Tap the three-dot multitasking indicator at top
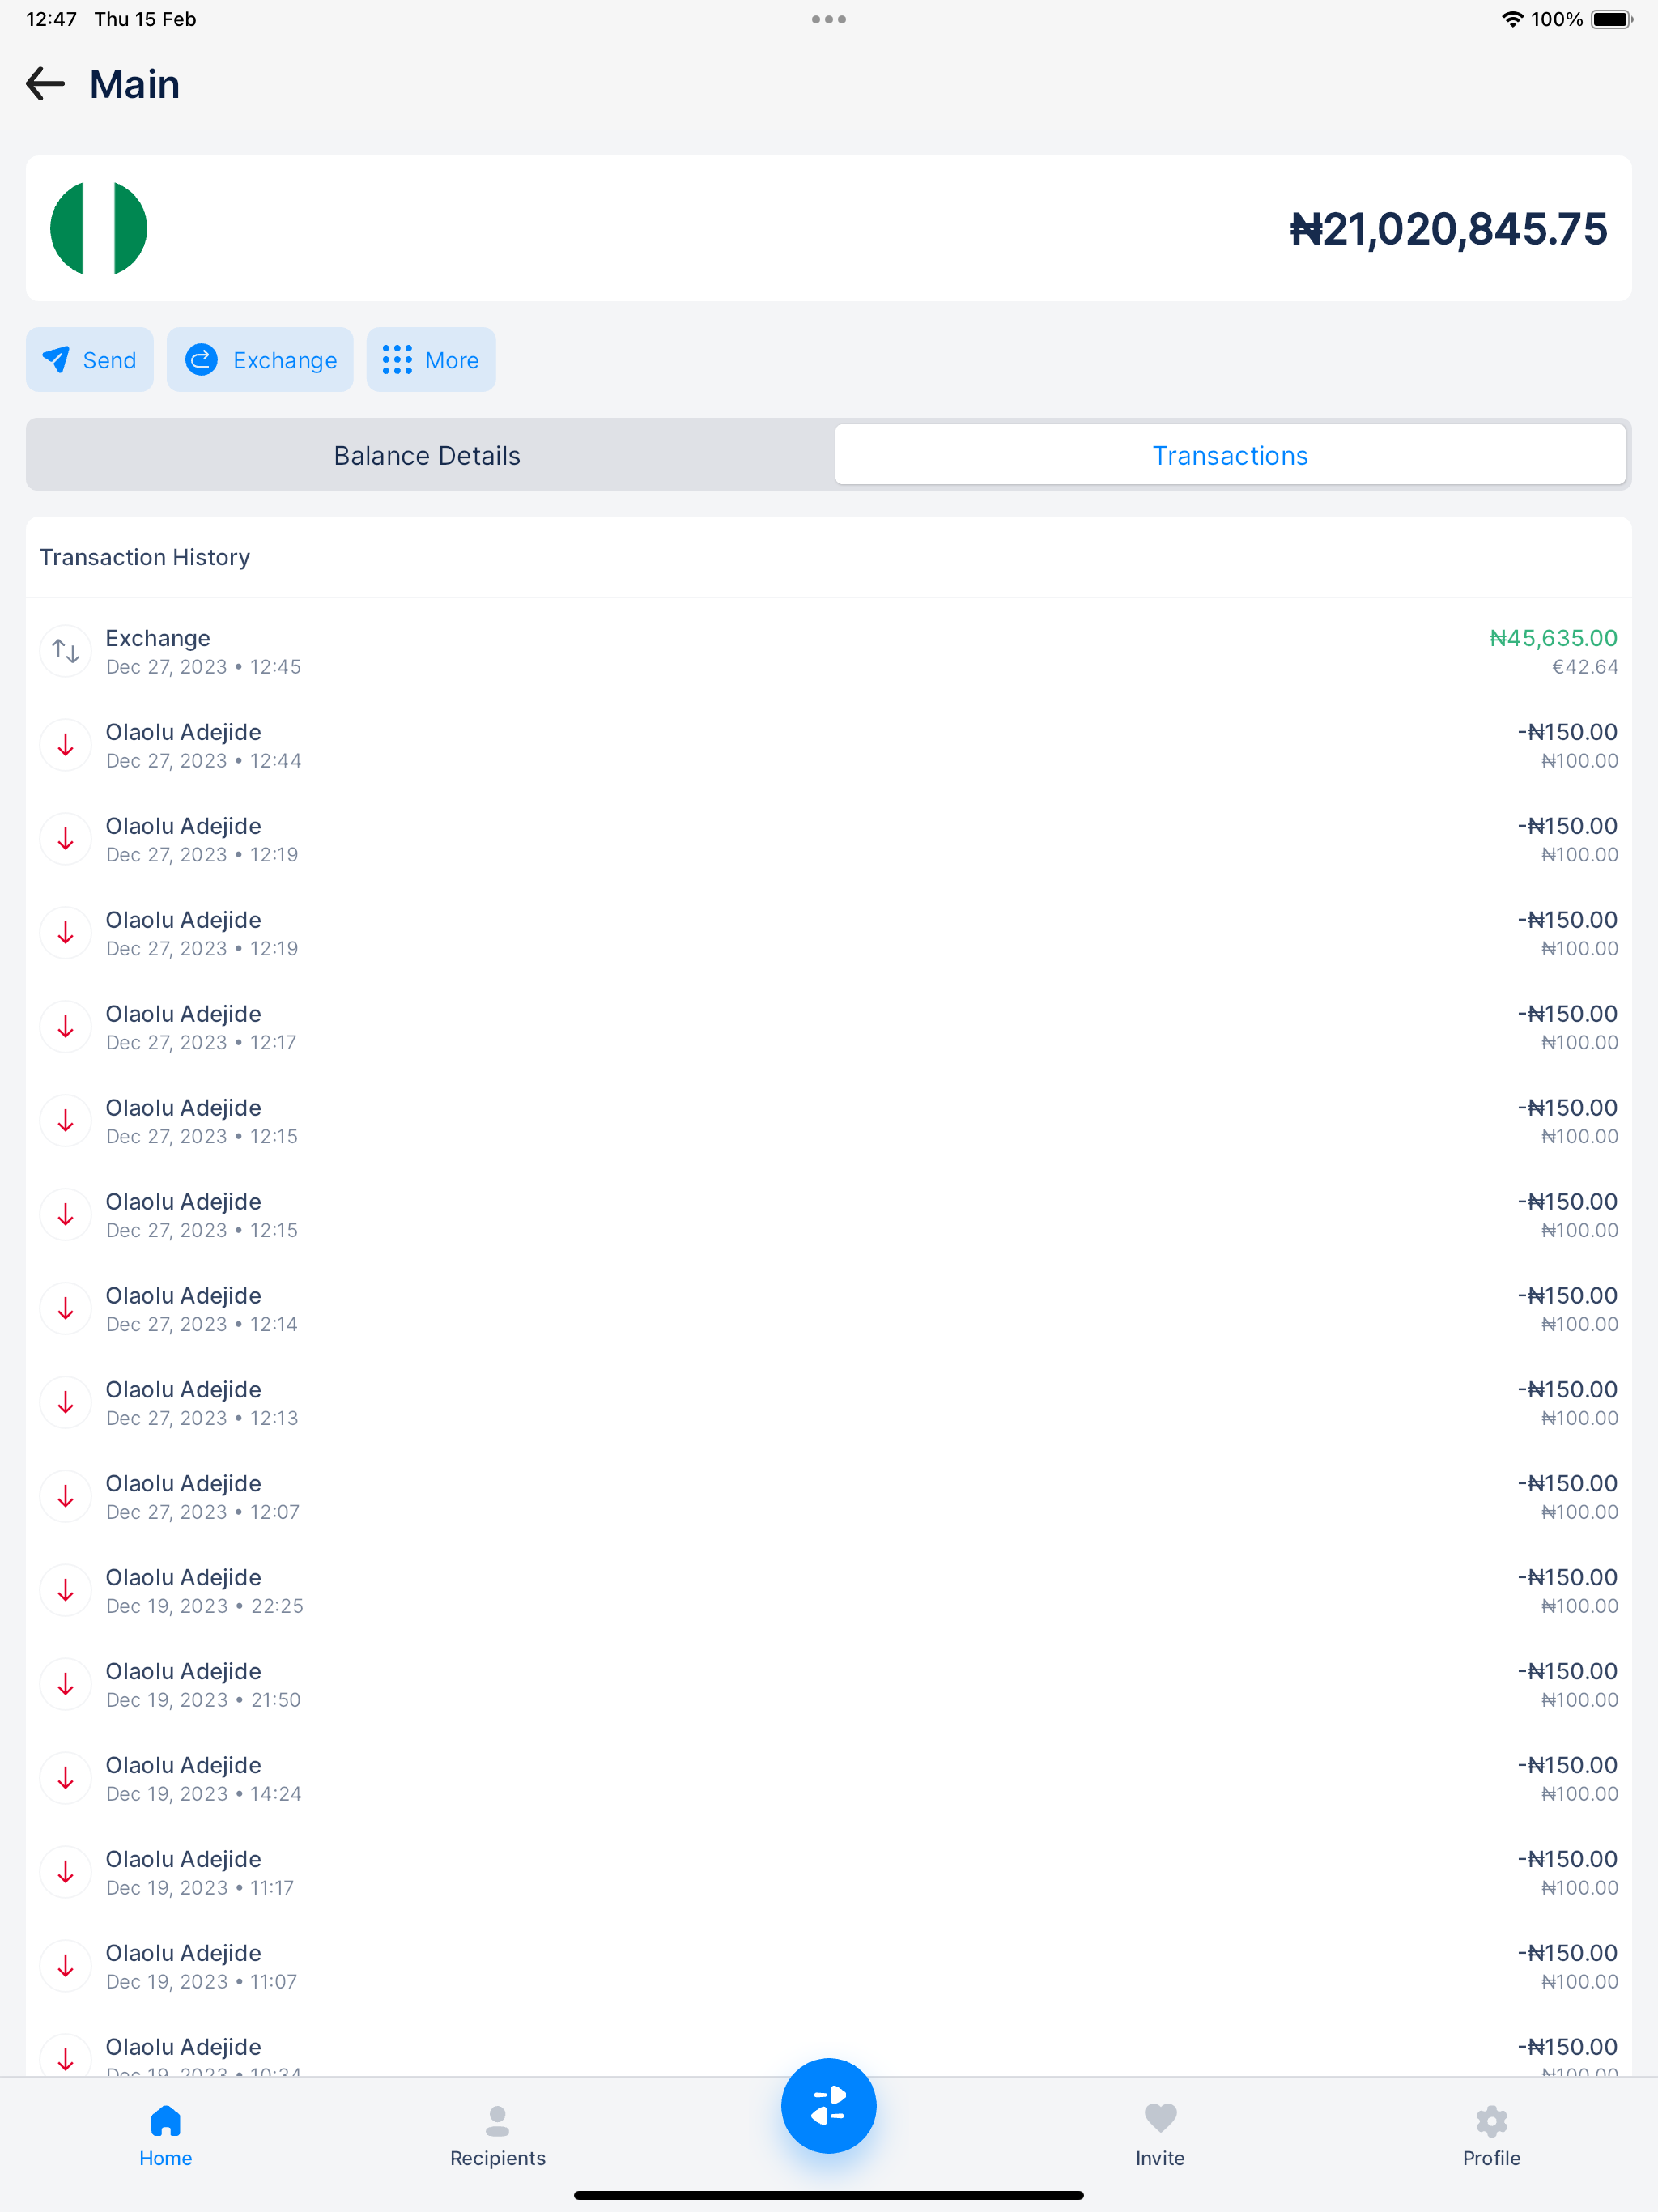The image size is (1658, 2212). pos(829,19)
